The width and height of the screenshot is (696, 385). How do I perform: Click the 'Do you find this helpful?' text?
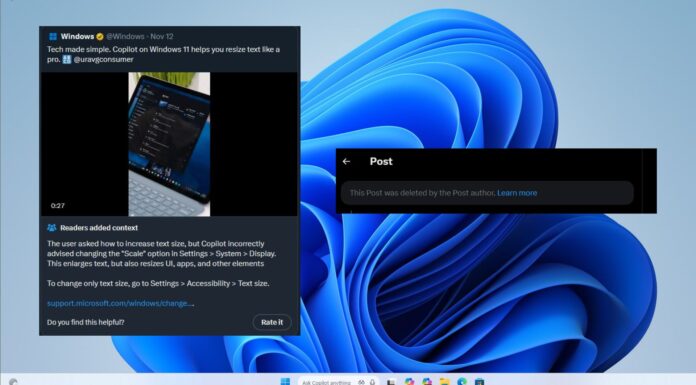click(x=86, y=322)
